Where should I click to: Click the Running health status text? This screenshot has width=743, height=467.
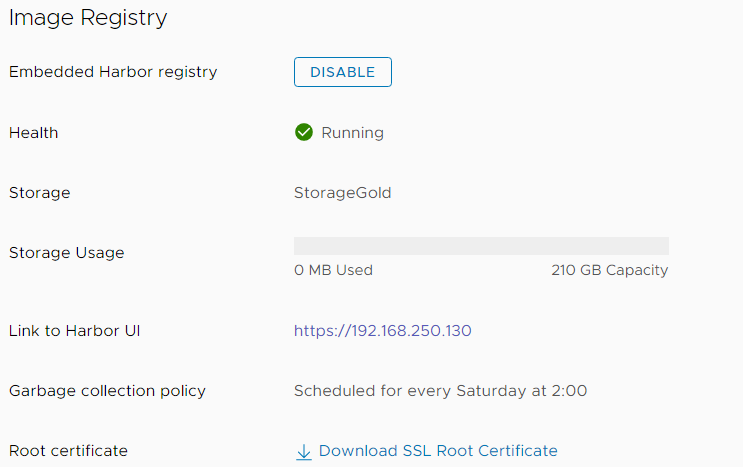click(x=353, y=133)
